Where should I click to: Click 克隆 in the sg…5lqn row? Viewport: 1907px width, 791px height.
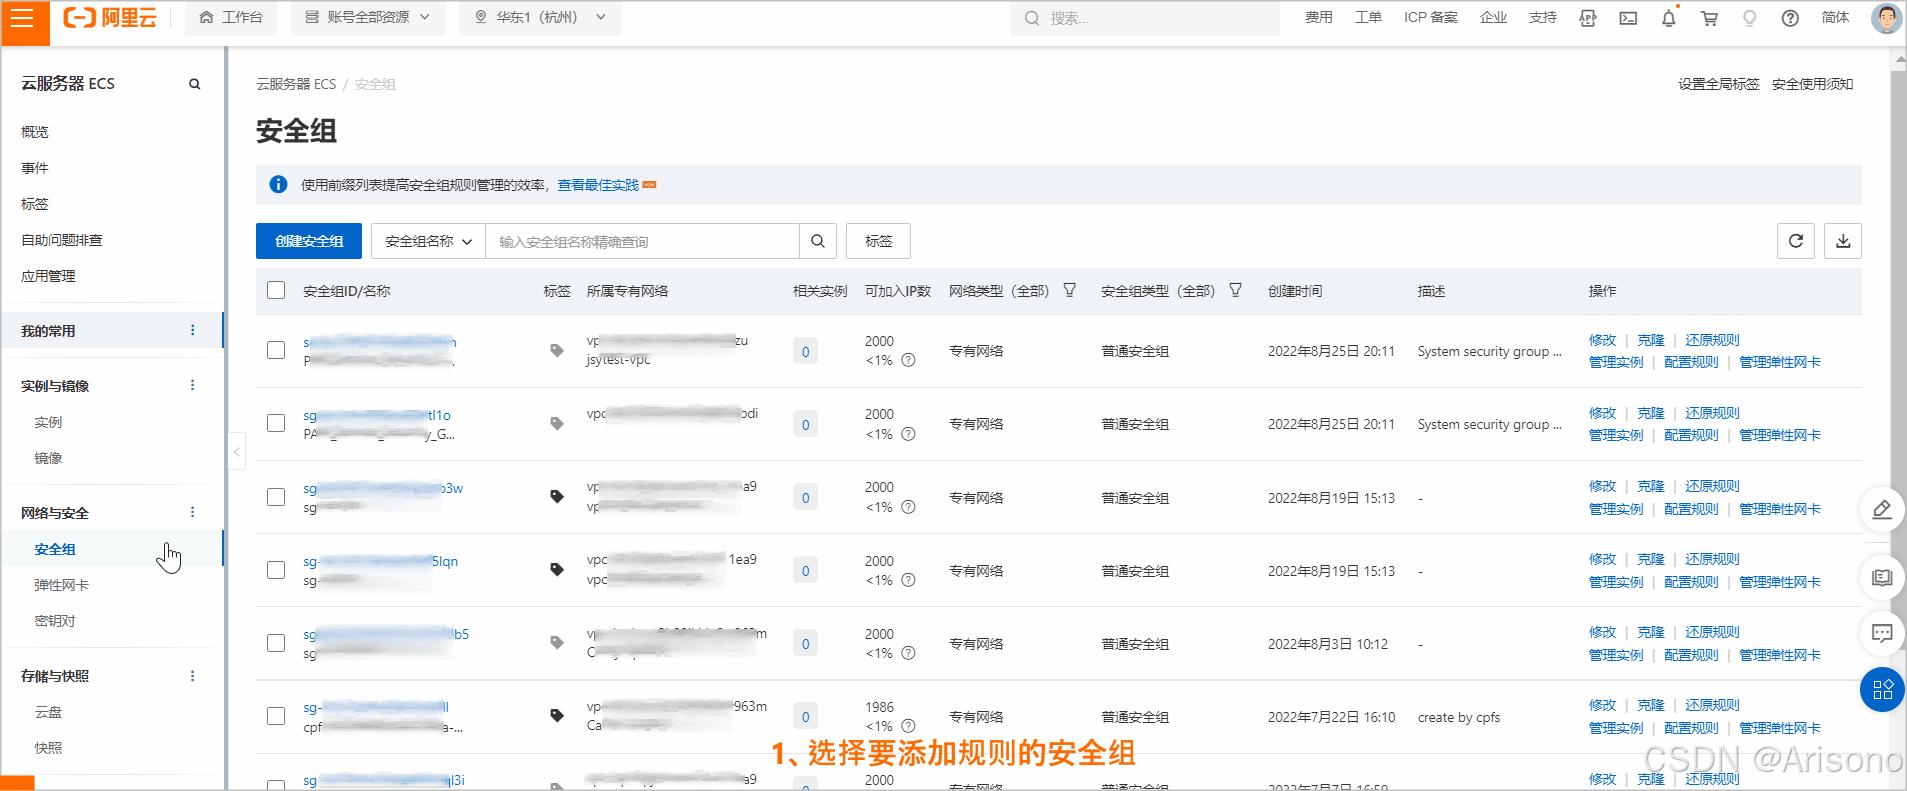tap(1651, 559)
